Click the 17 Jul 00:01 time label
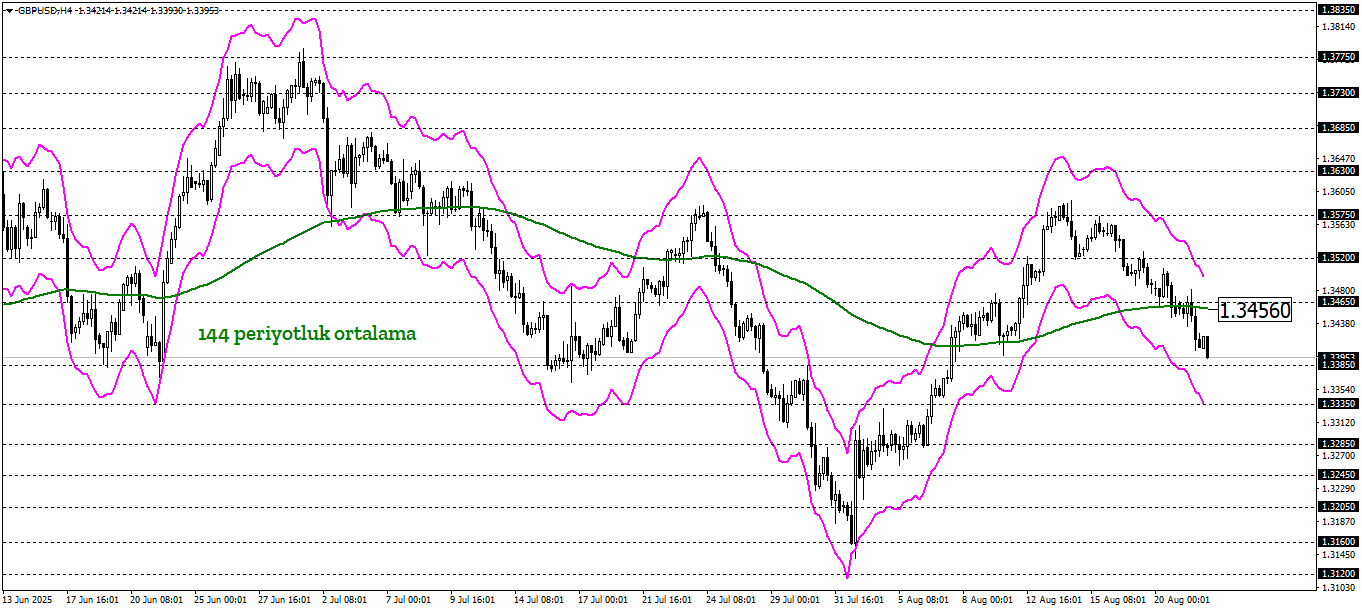 tap(604, 600)
